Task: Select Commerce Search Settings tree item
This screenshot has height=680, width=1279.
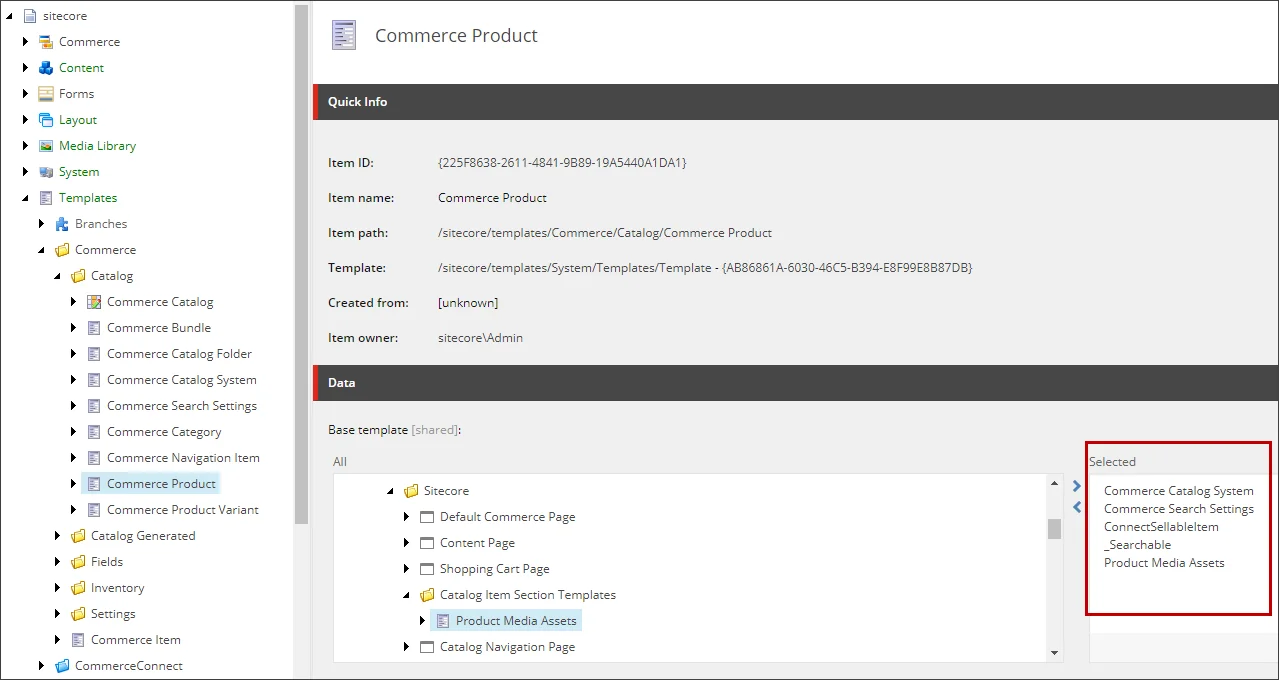Action: coord(182,406)
